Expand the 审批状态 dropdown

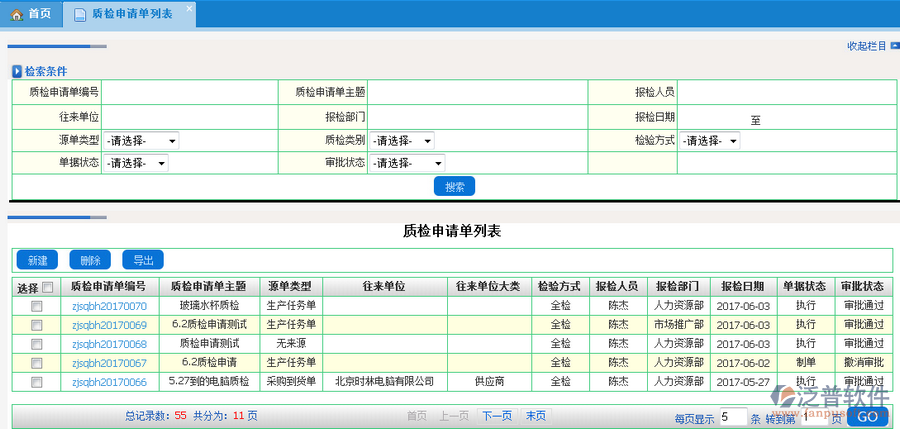click(407, 163)
